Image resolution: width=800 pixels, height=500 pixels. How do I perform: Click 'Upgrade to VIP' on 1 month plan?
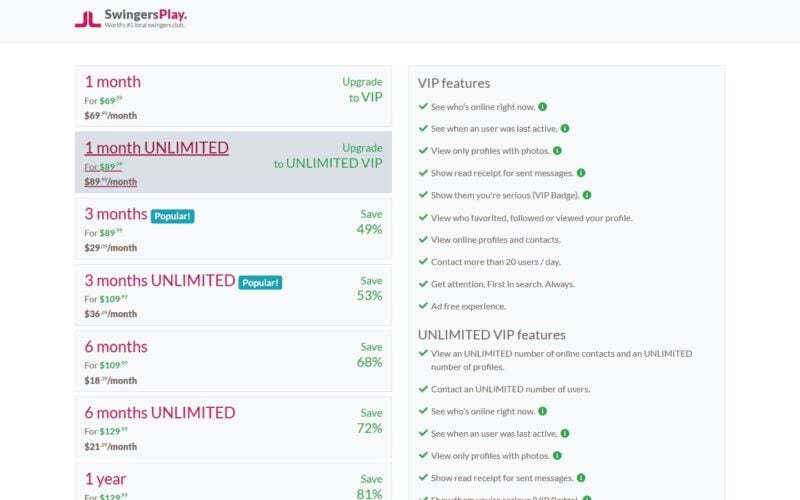(362, 89)
